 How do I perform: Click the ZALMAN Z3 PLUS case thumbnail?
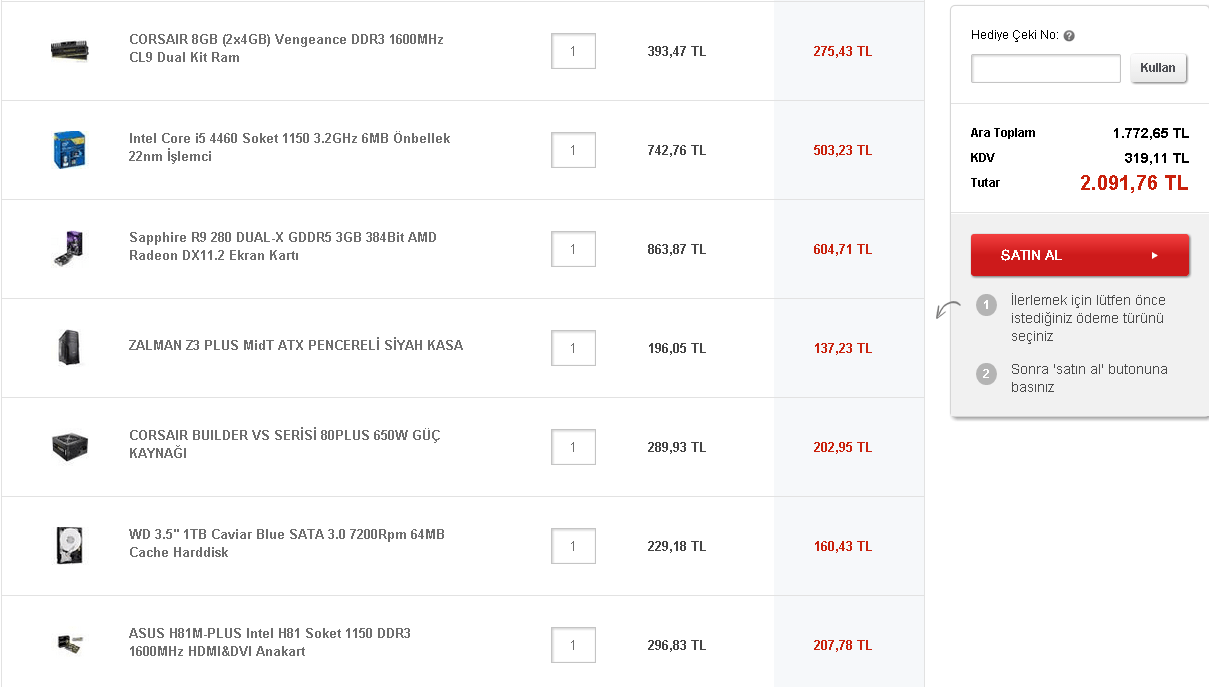coord(69,347)
